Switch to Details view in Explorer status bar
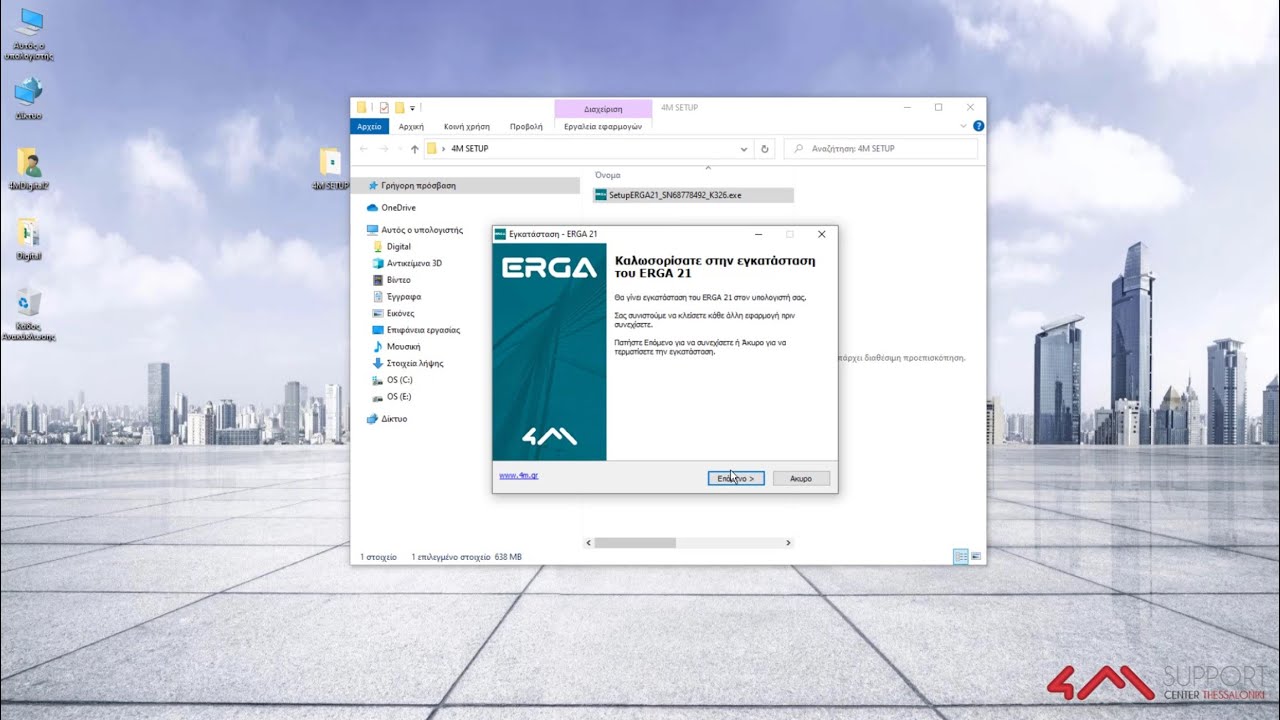This screenshot has width=1280, height=720. [960, 556]
